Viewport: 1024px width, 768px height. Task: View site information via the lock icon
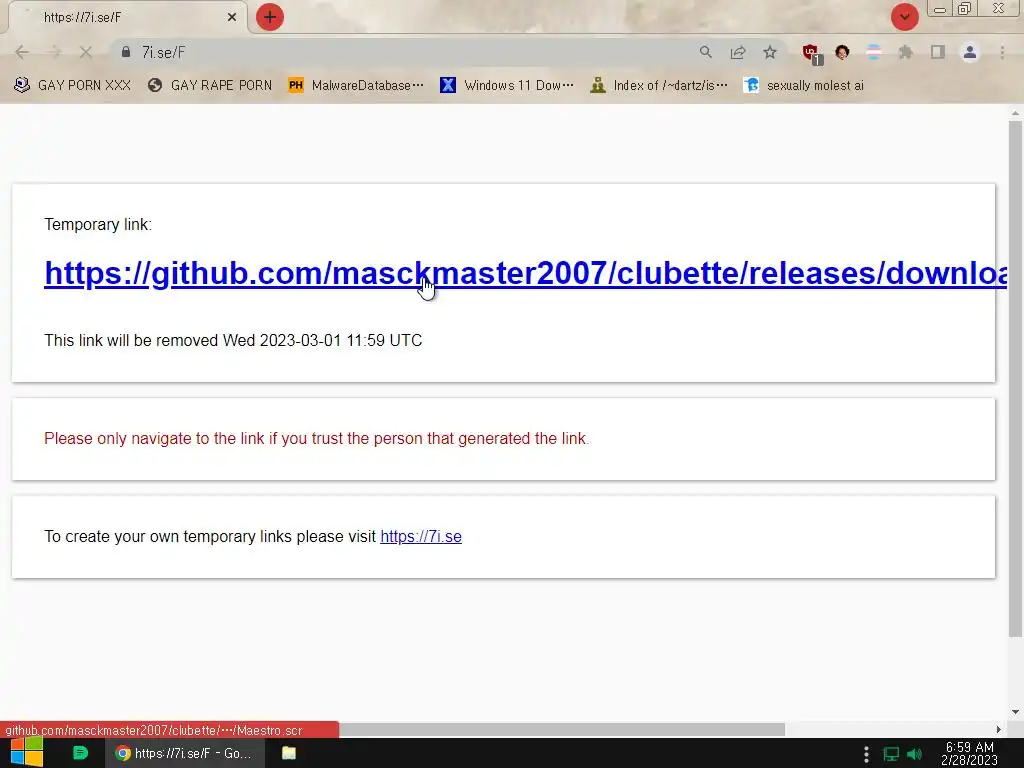[x=126, y=52]
